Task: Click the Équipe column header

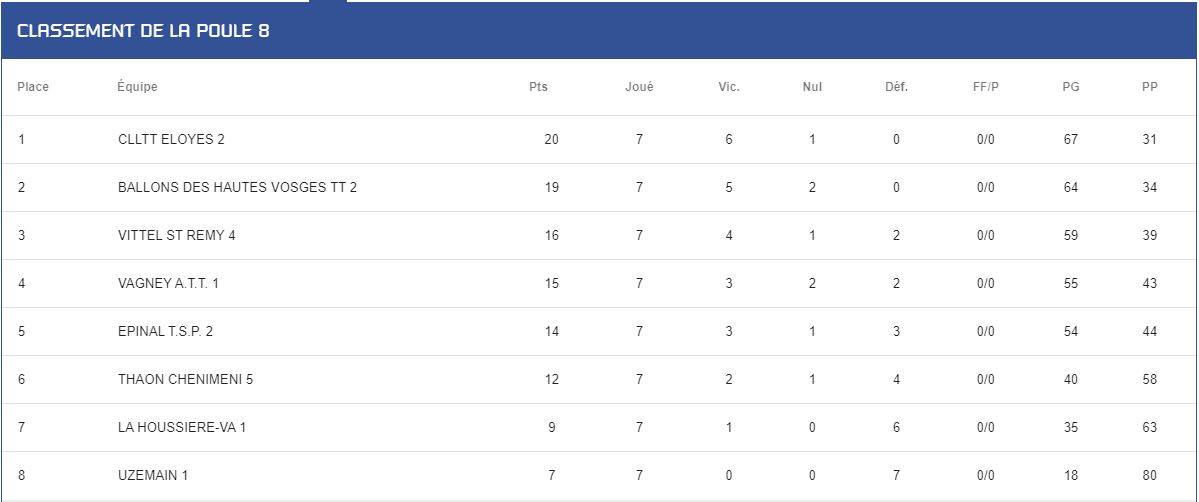Action: tap(137, 87)
